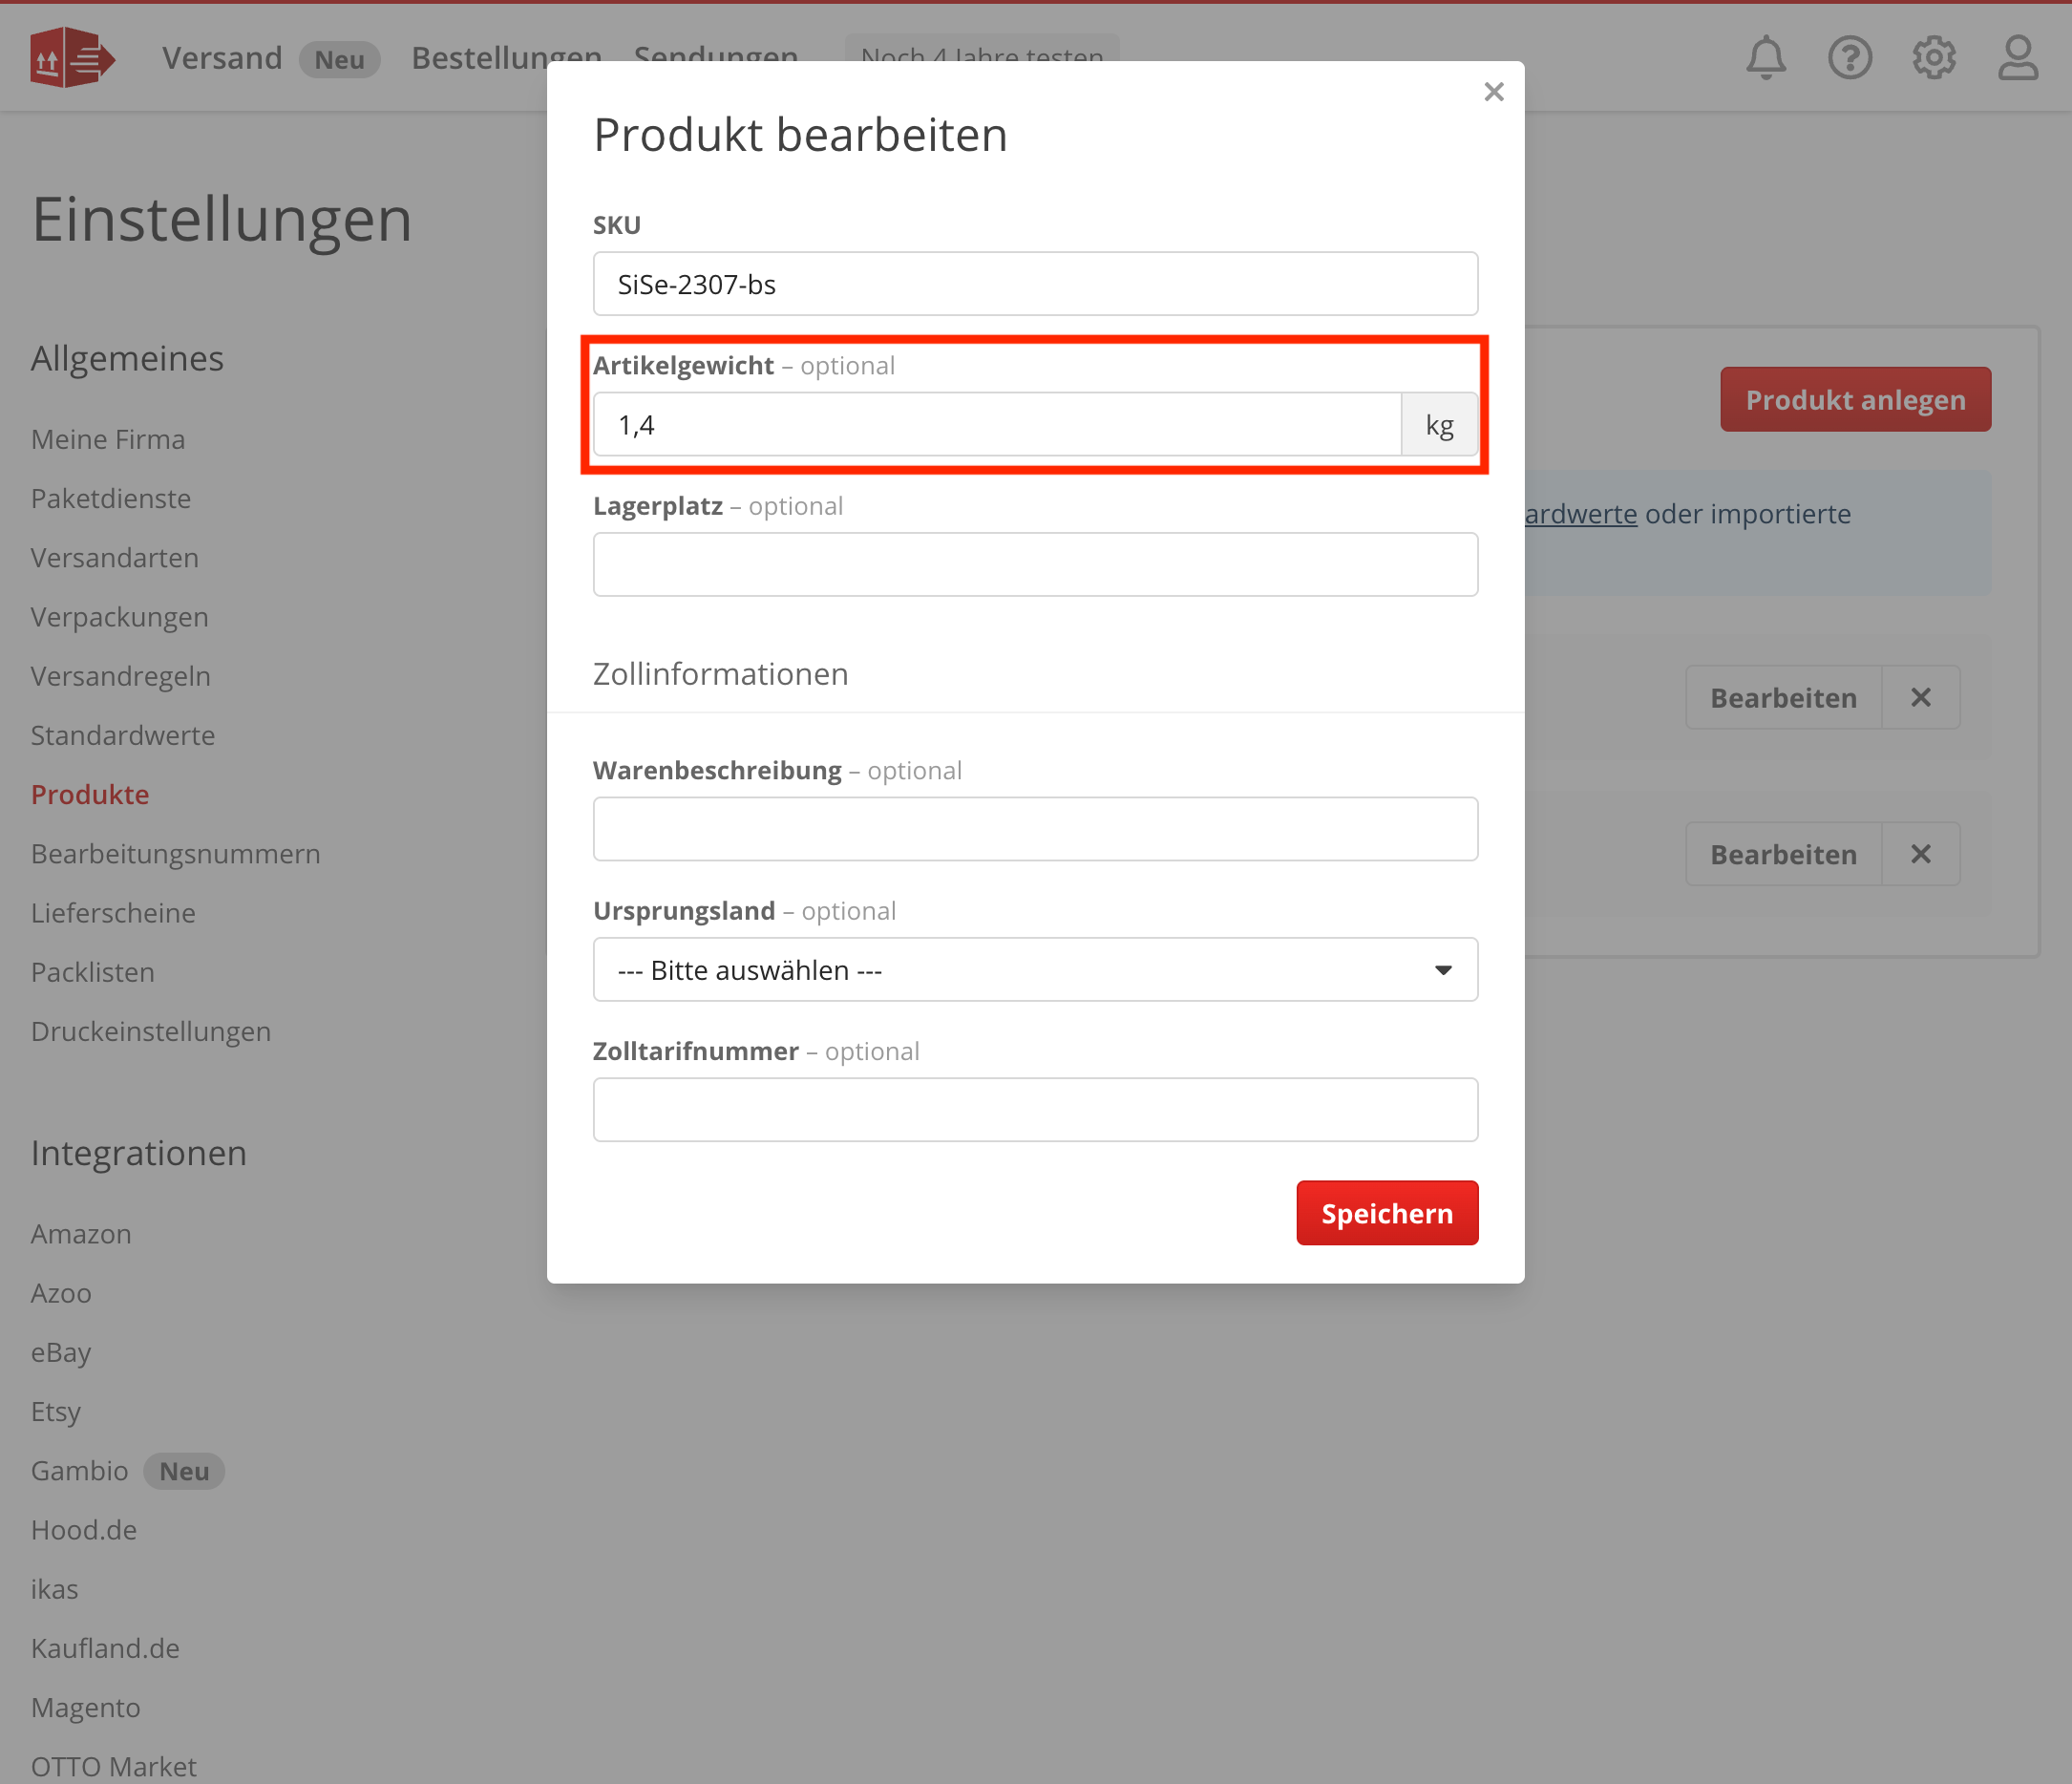
Task: Open the Versand menu item
Action: click(x=222, y=58)
